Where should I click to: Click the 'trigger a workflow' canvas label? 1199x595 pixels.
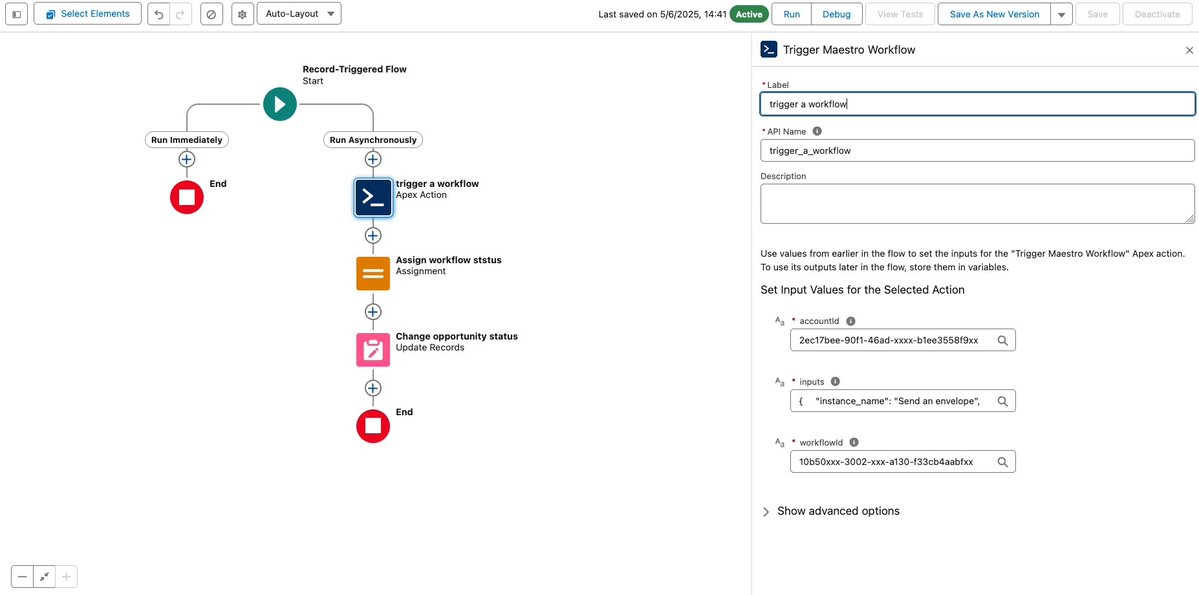pyautogui.click(x=437, y=184)
